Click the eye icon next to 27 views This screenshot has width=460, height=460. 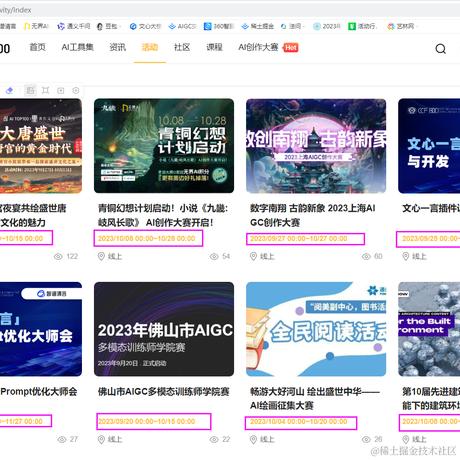[x=62, y=439]
